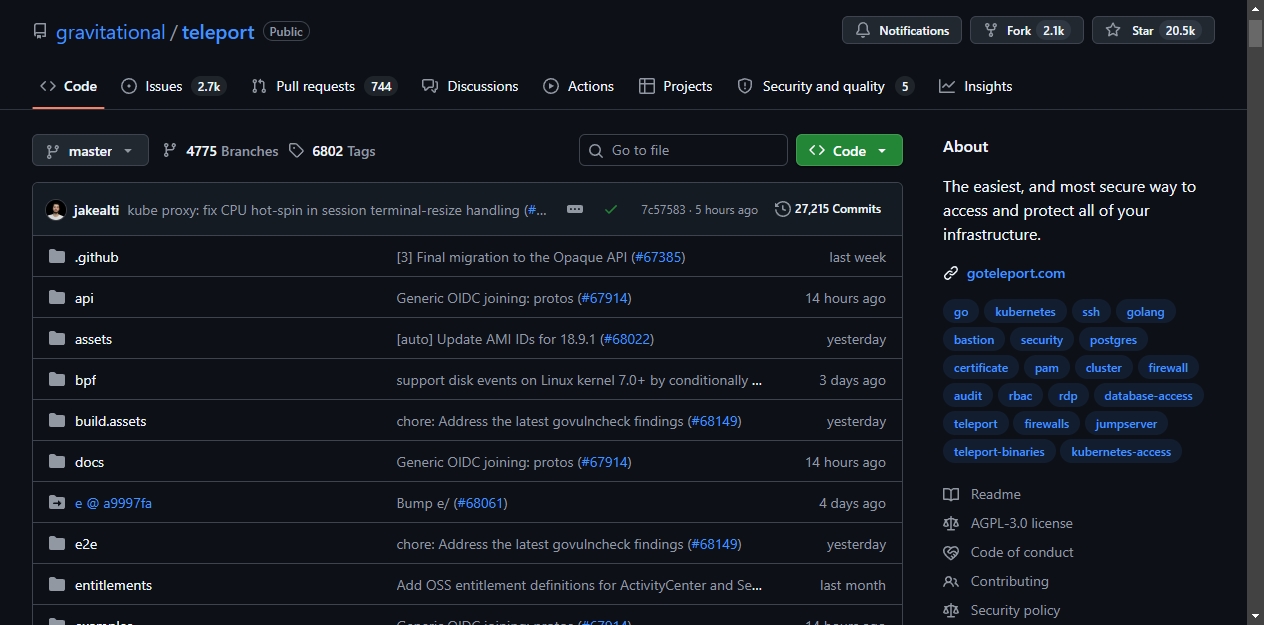Click the AGPL-3.0 license scale icon

point(951,523)
